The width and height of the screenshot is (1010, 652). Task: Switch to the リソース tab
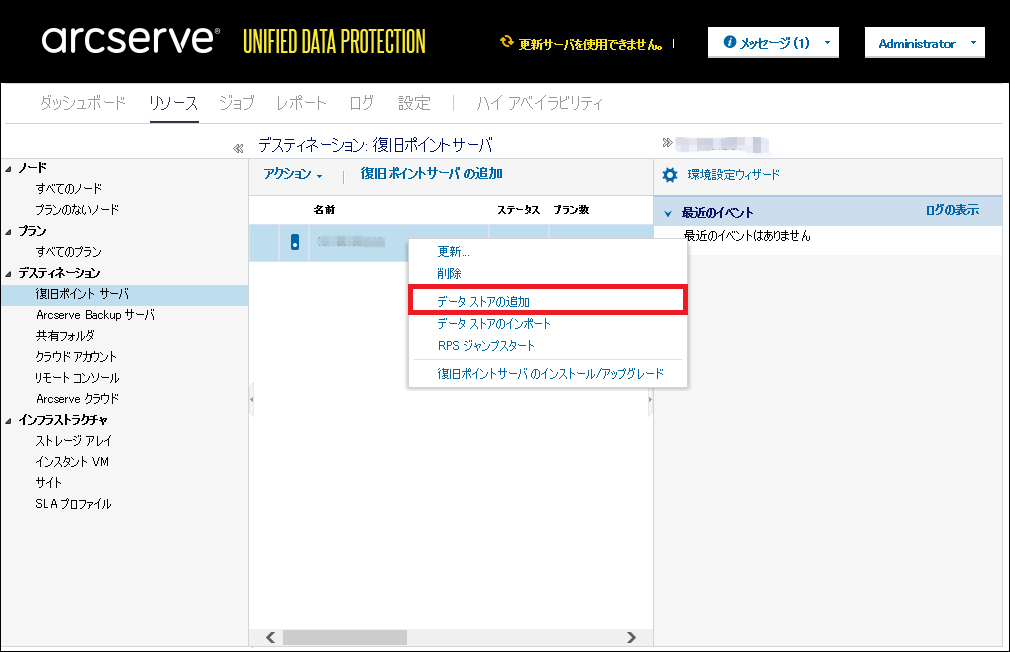coord(173,102)
